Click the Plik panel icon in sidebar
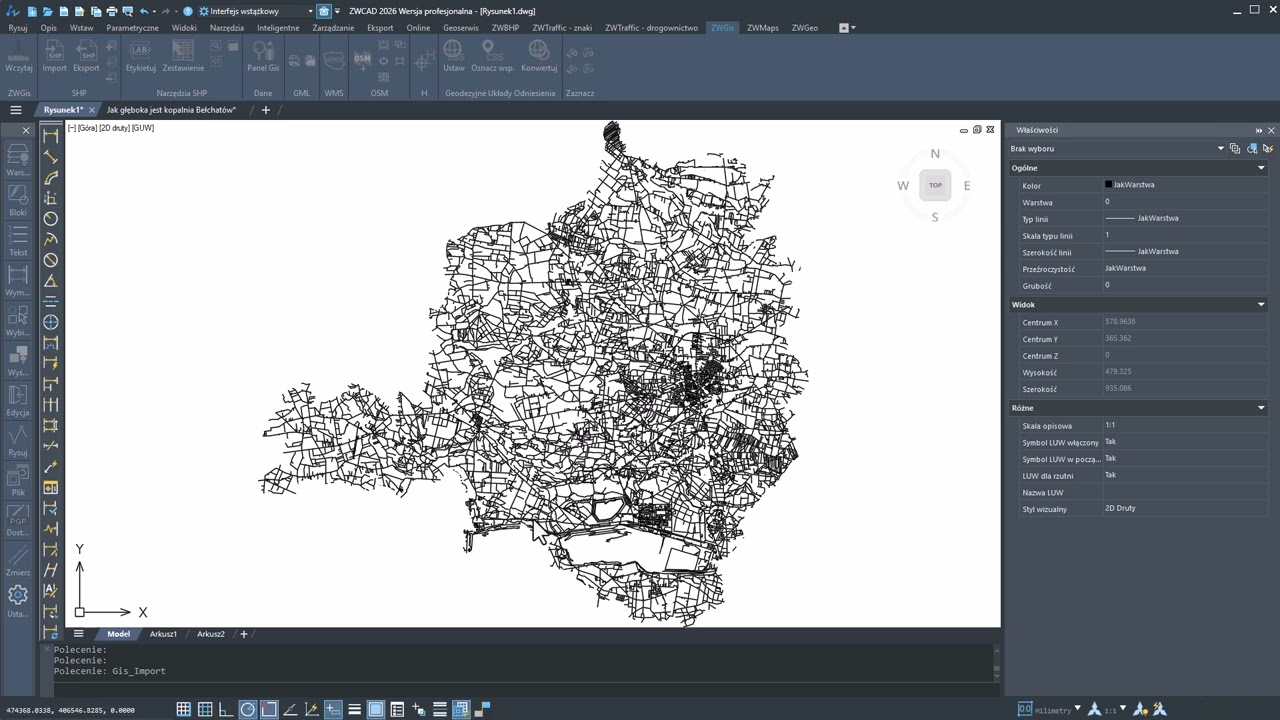 [x=18, y=480]
